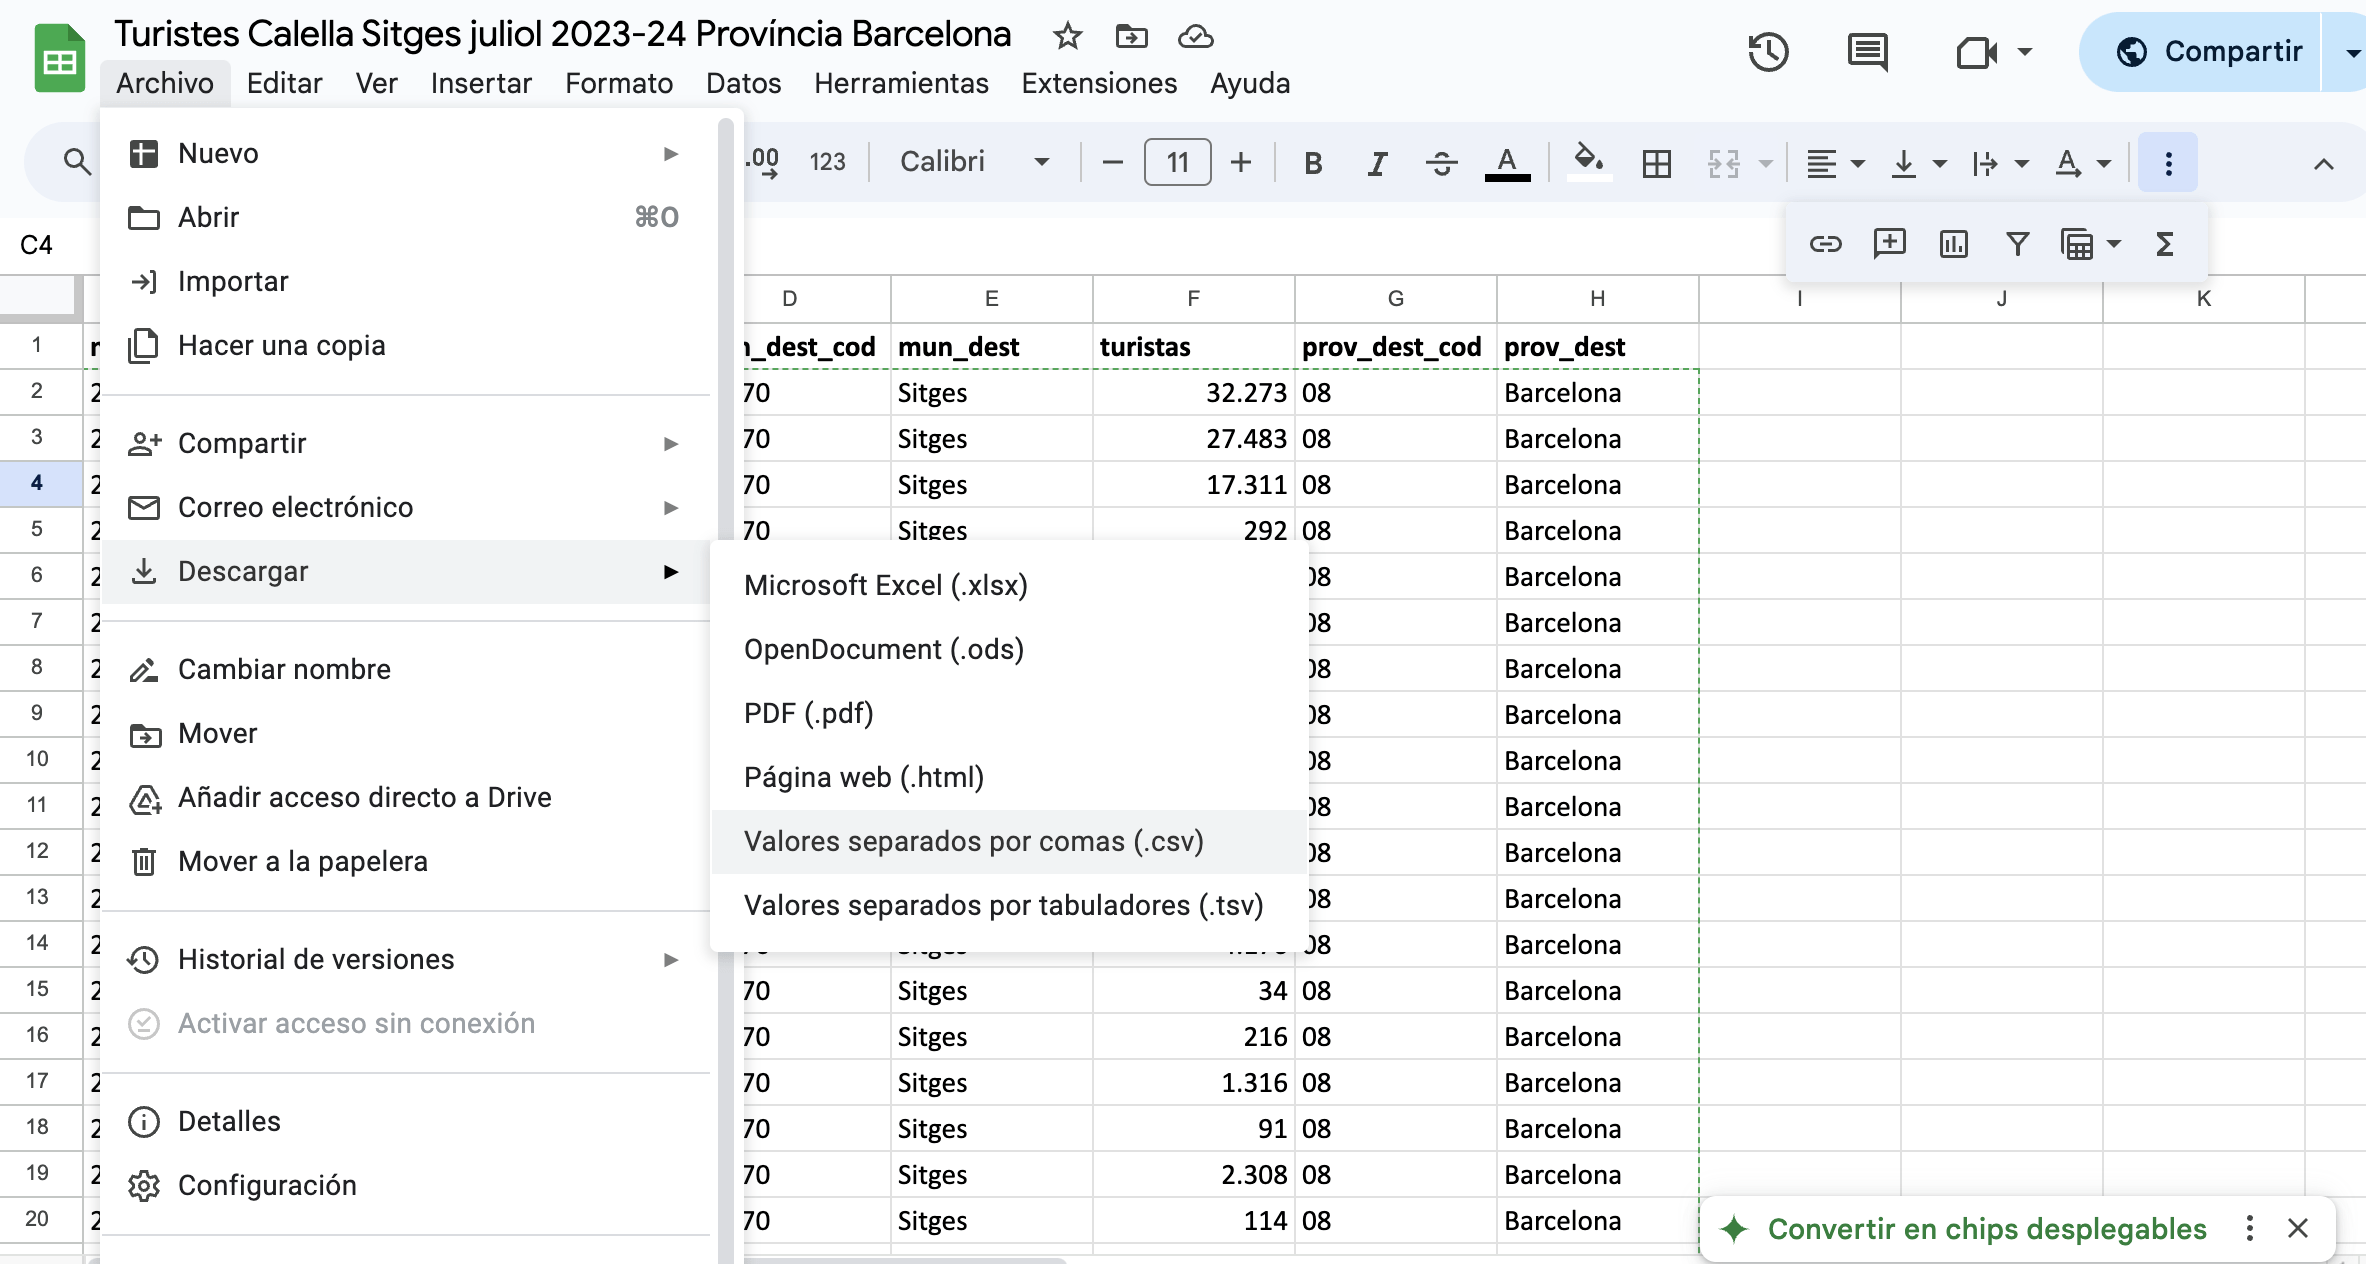Click the font size input field
Screen dimensions: 2366x1264
pos(1177,162)
